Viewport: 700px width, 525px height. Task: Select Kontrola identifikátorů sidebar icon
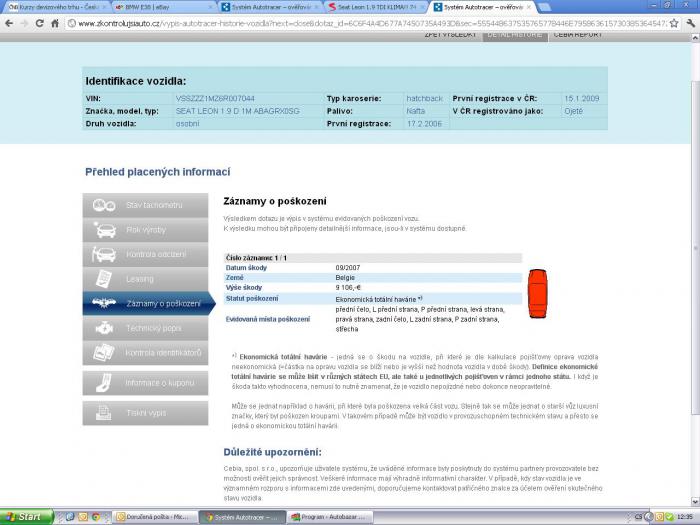pyautogui.click(x=103, y=353)
